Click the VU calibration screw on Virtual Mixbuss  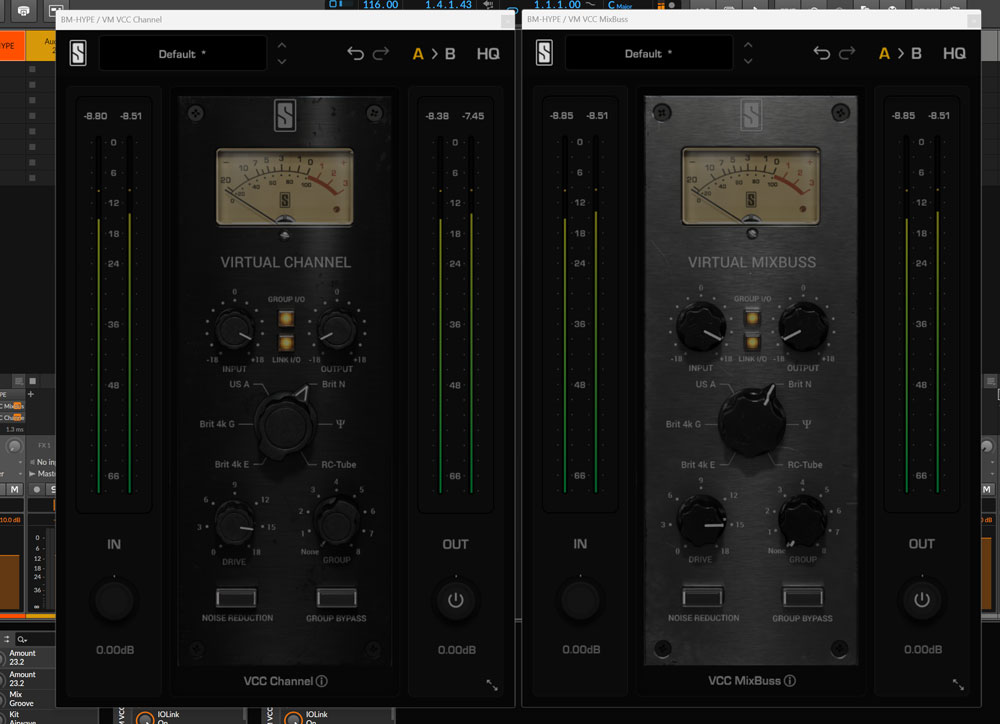click(x=752, y=234)
